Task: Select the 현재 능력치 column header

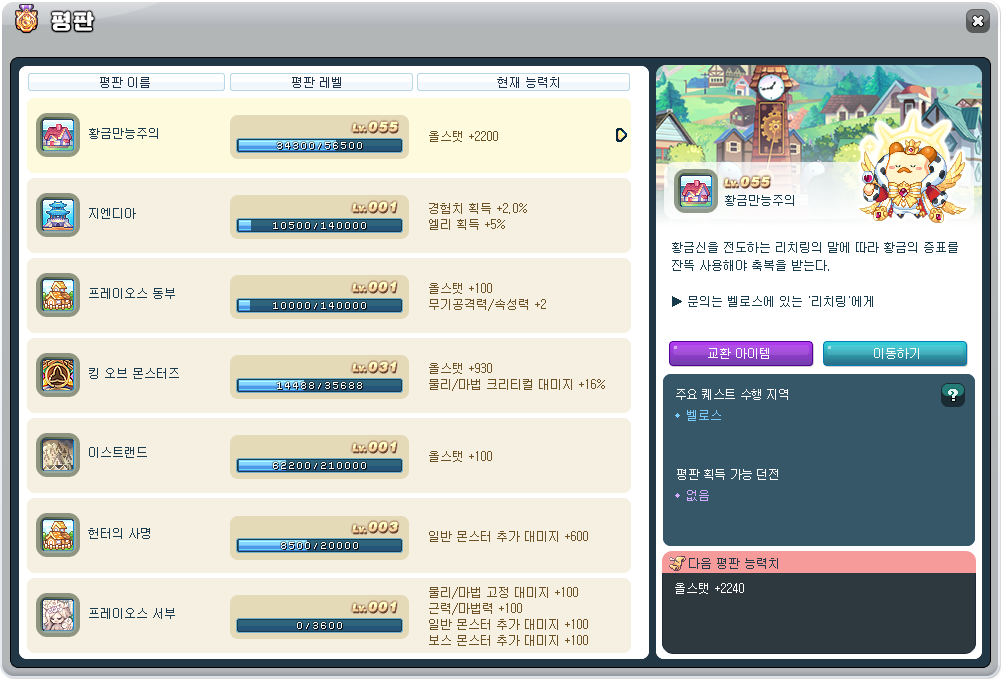Action: point(528,82)
